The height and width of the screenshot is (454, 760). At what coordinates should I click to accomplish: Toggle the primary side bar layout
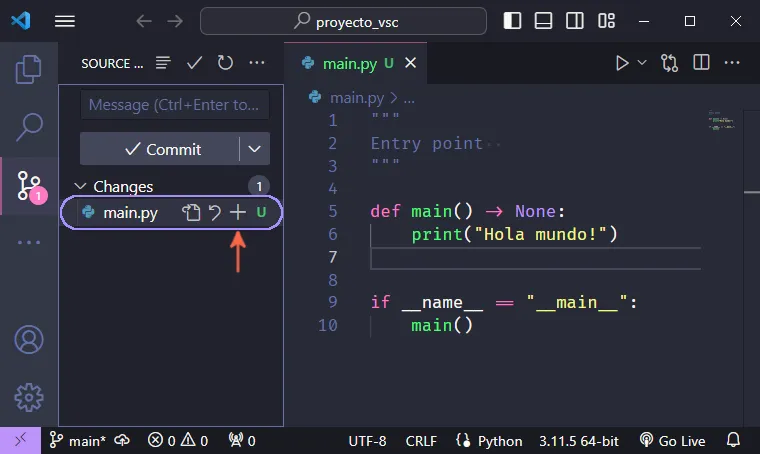click(x=512, y=21)
